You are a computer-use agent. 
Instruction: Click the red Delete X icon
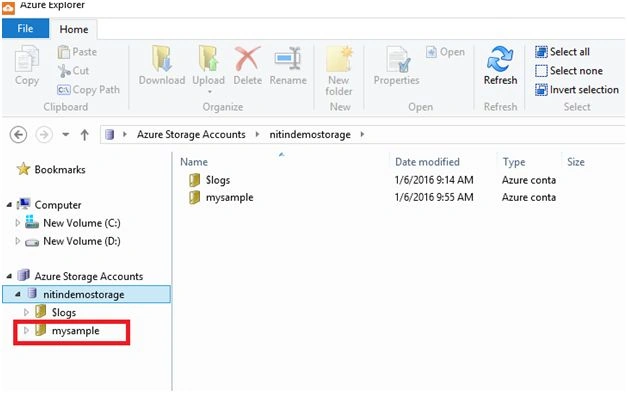[248, 59]
